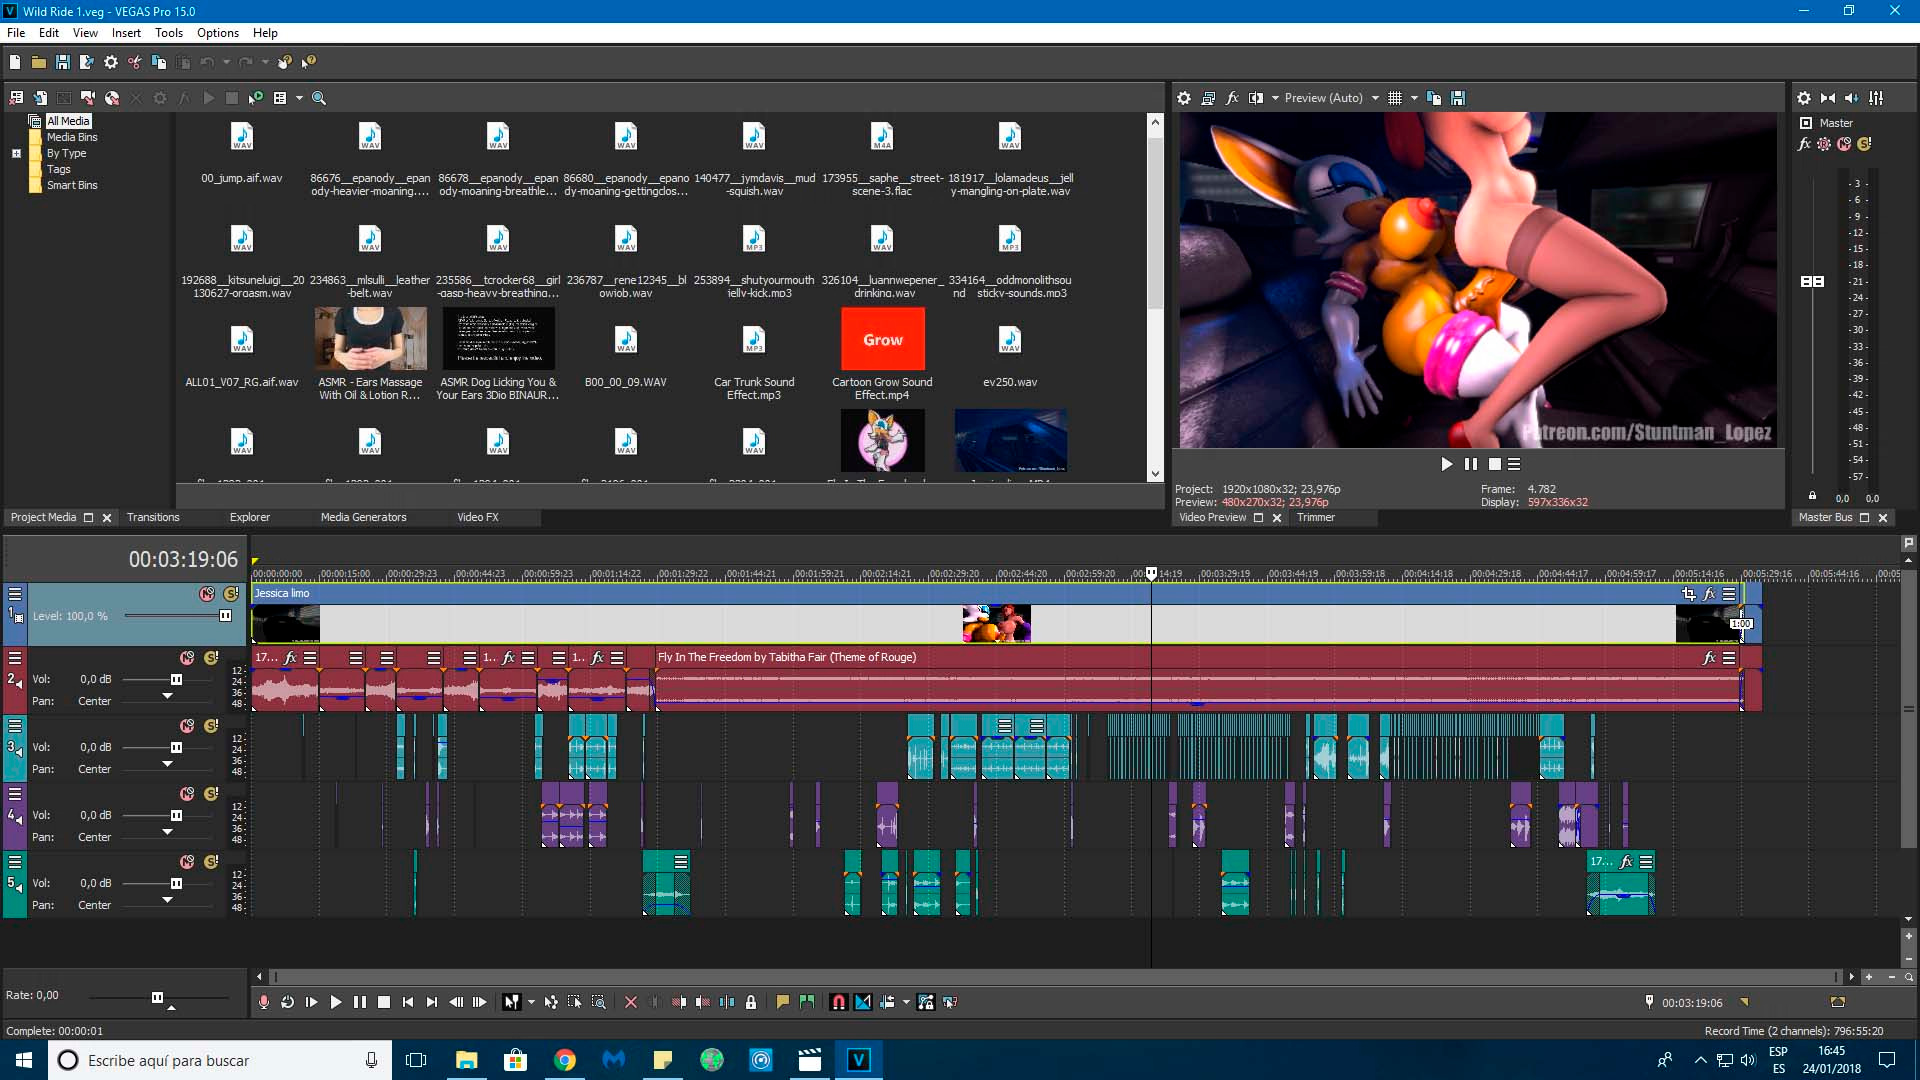The height and width of the screenshot is (1080, 1920).
Task: Expand the By Type media tree node
Action: (16, 153)
